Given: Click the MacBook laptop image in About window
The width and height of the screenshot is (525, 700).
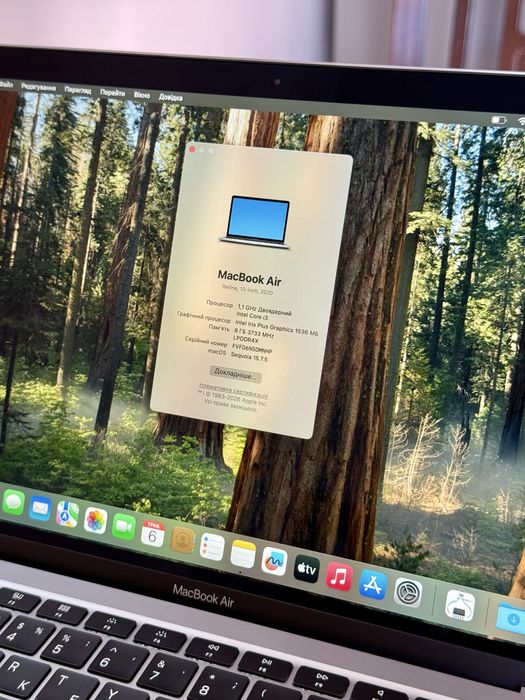Looking at the screenshot, I should [257, 222].
